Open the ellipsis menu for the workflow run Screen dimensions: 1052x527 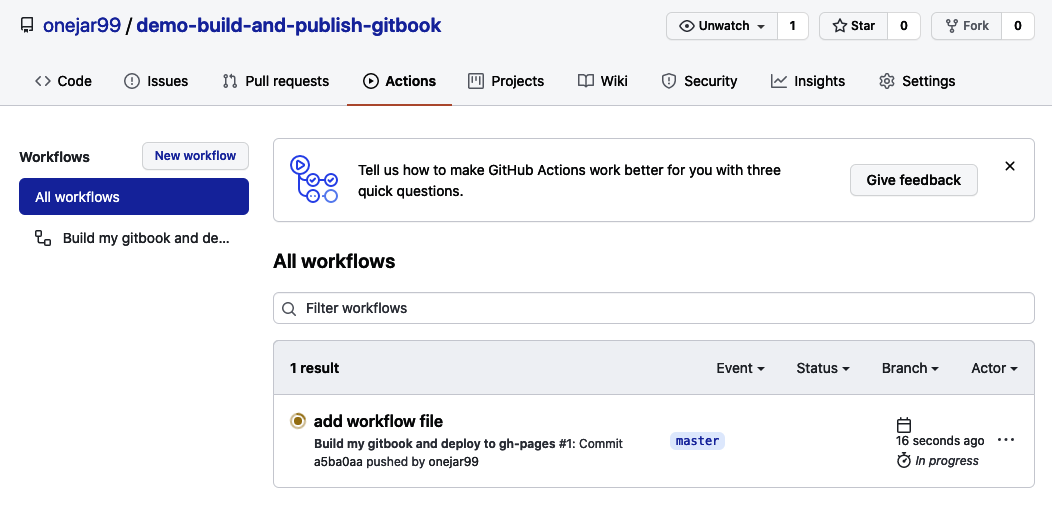point(1006,440)
